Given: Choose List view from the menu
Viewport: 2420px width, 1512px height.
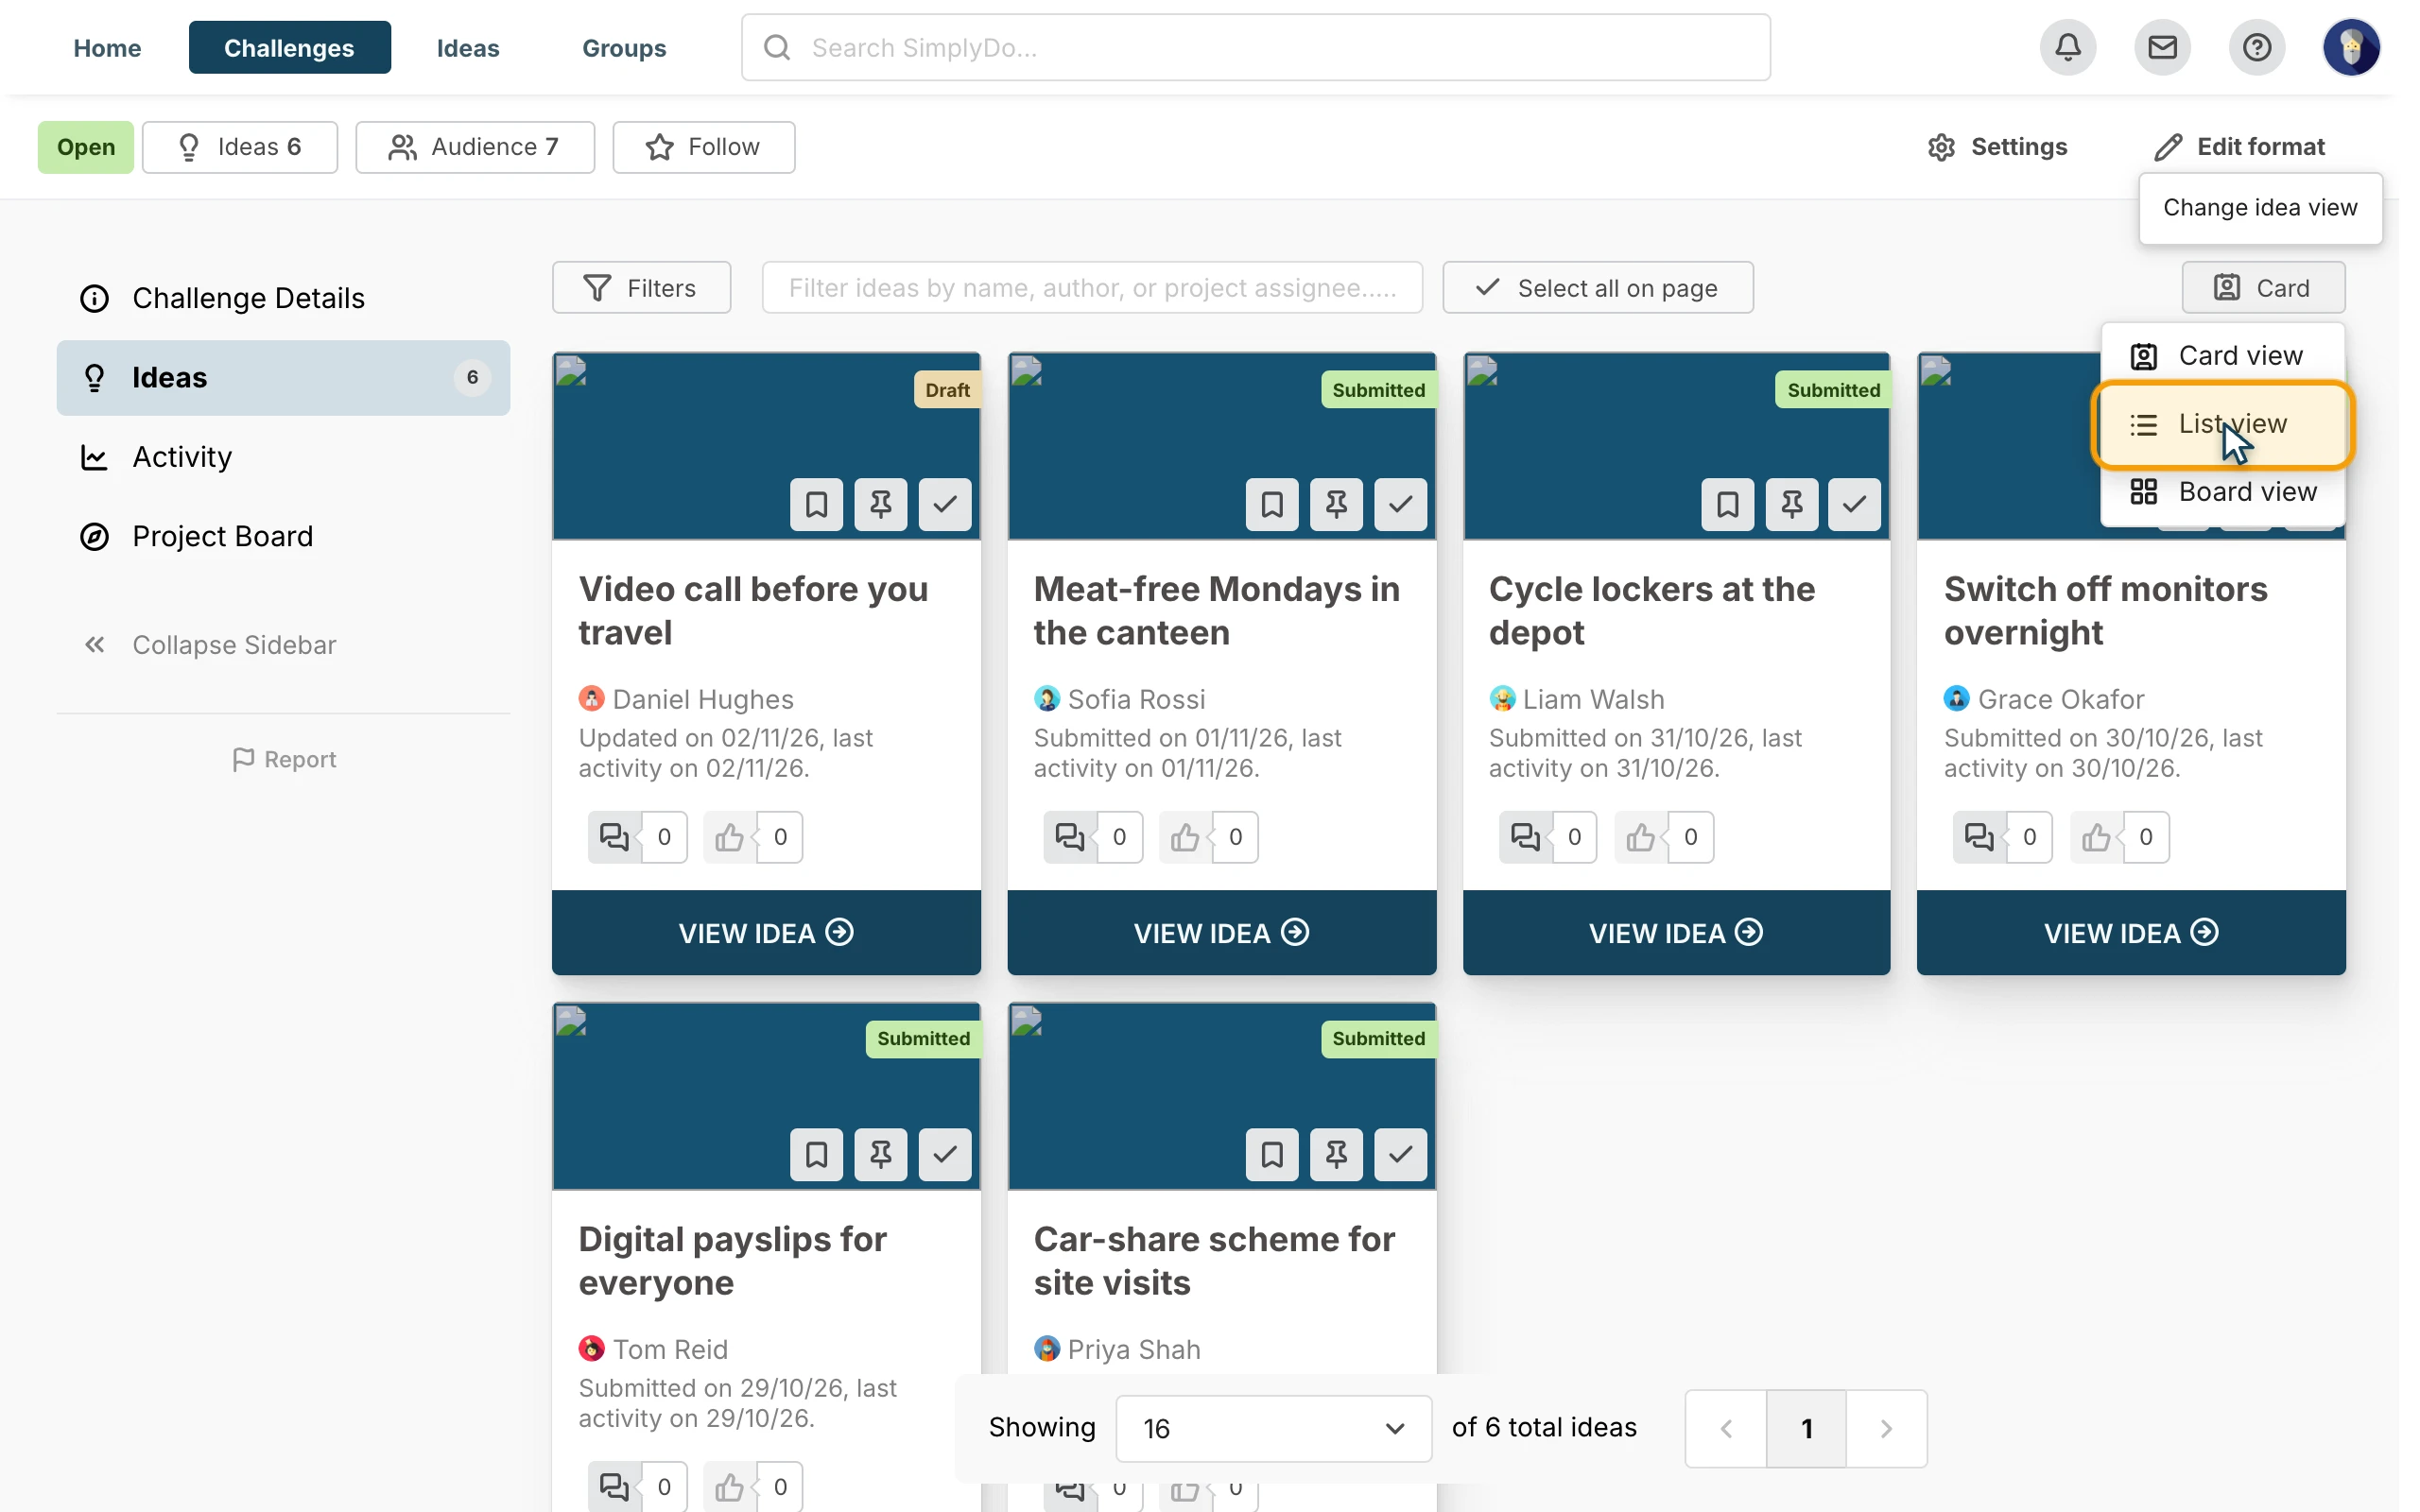Looking at the screenshot, I should 2222,424.
